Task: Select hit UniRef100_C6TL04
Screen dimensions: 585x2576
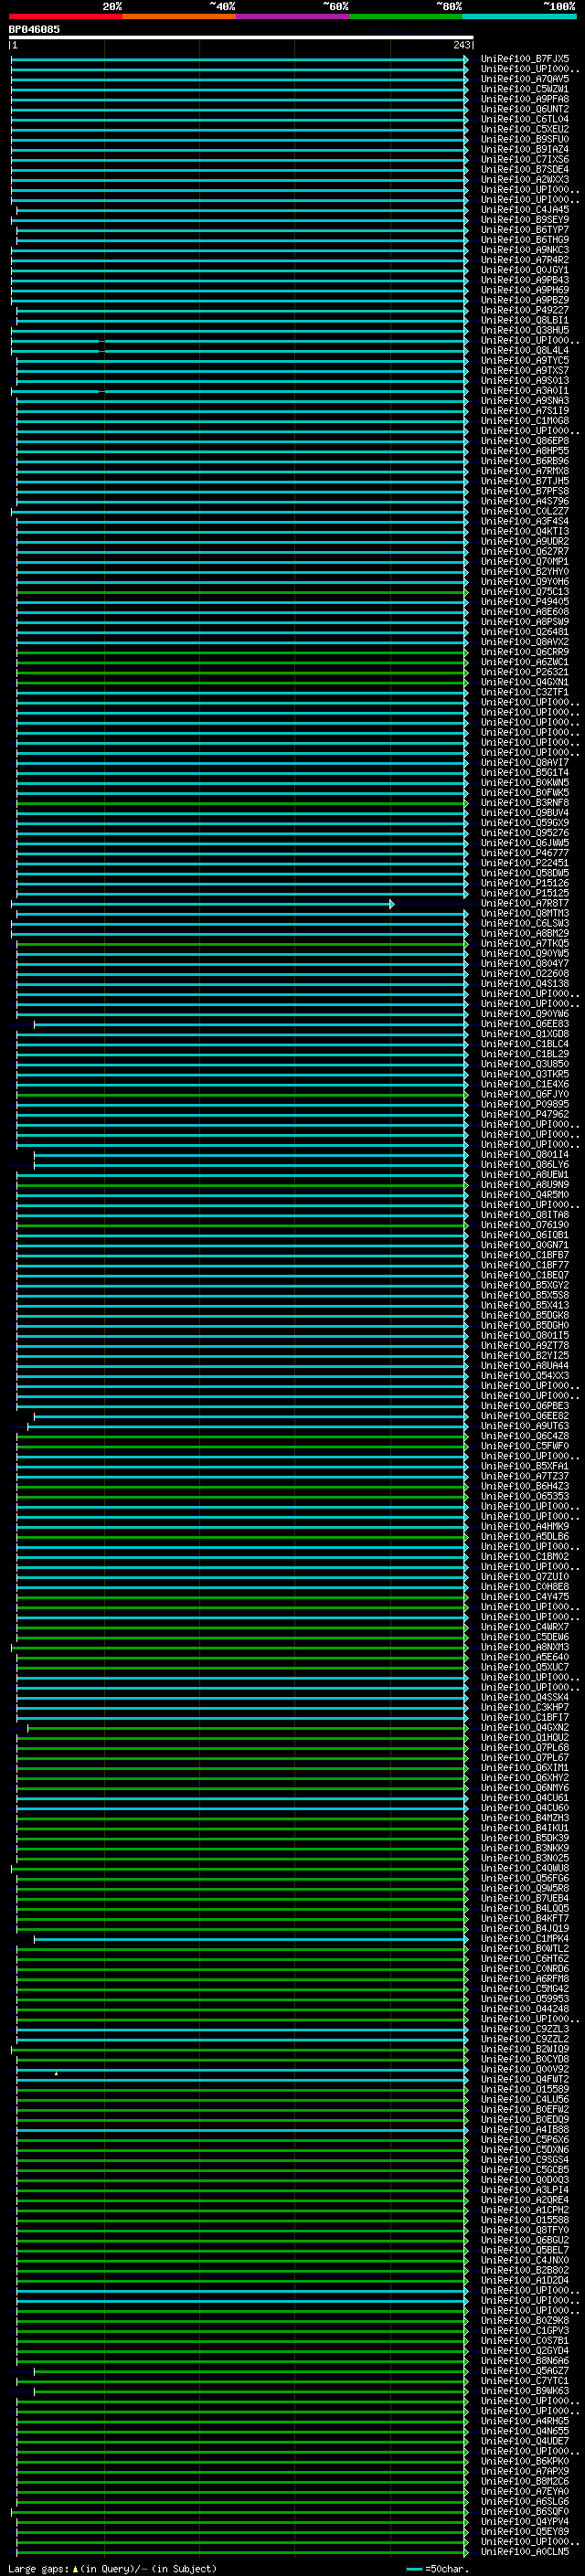Action: click(x=525, y=119)
